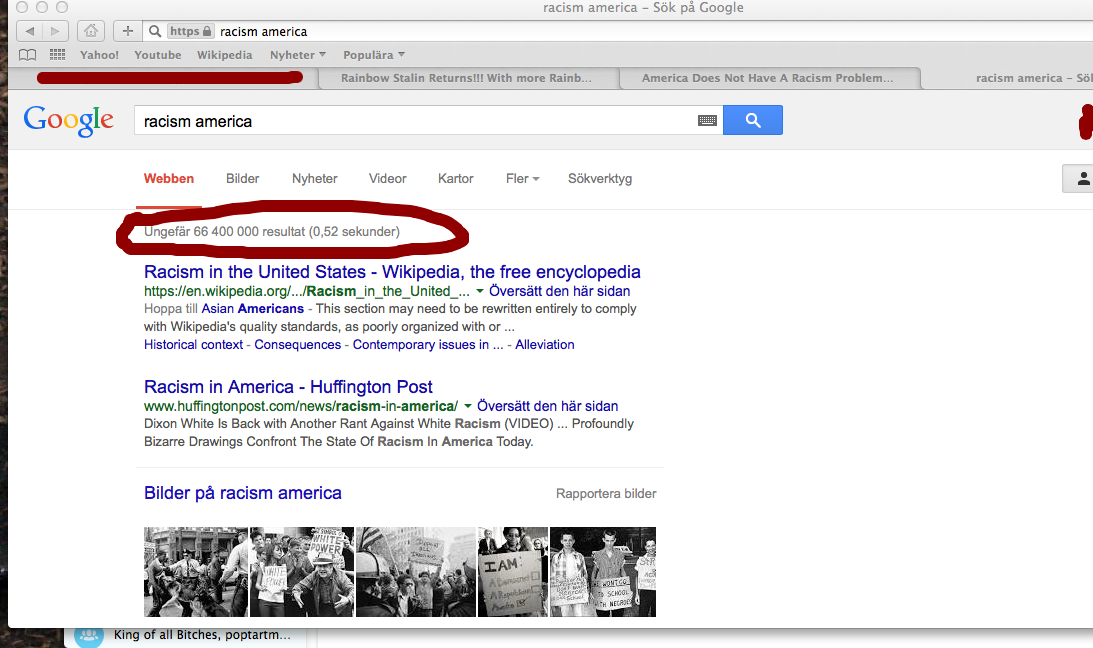Open the Top Sites grid icon
1093x648 pixels.
tap(57, 55)
